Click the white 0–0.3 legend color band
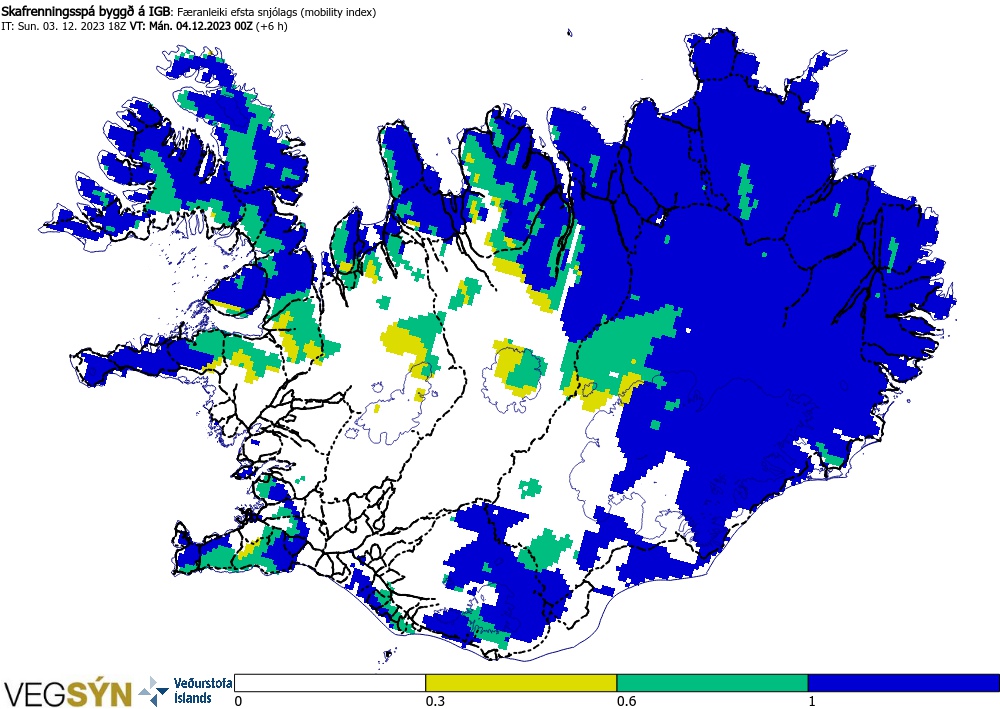Viewport: 1000px width, 709px height. 330,683
